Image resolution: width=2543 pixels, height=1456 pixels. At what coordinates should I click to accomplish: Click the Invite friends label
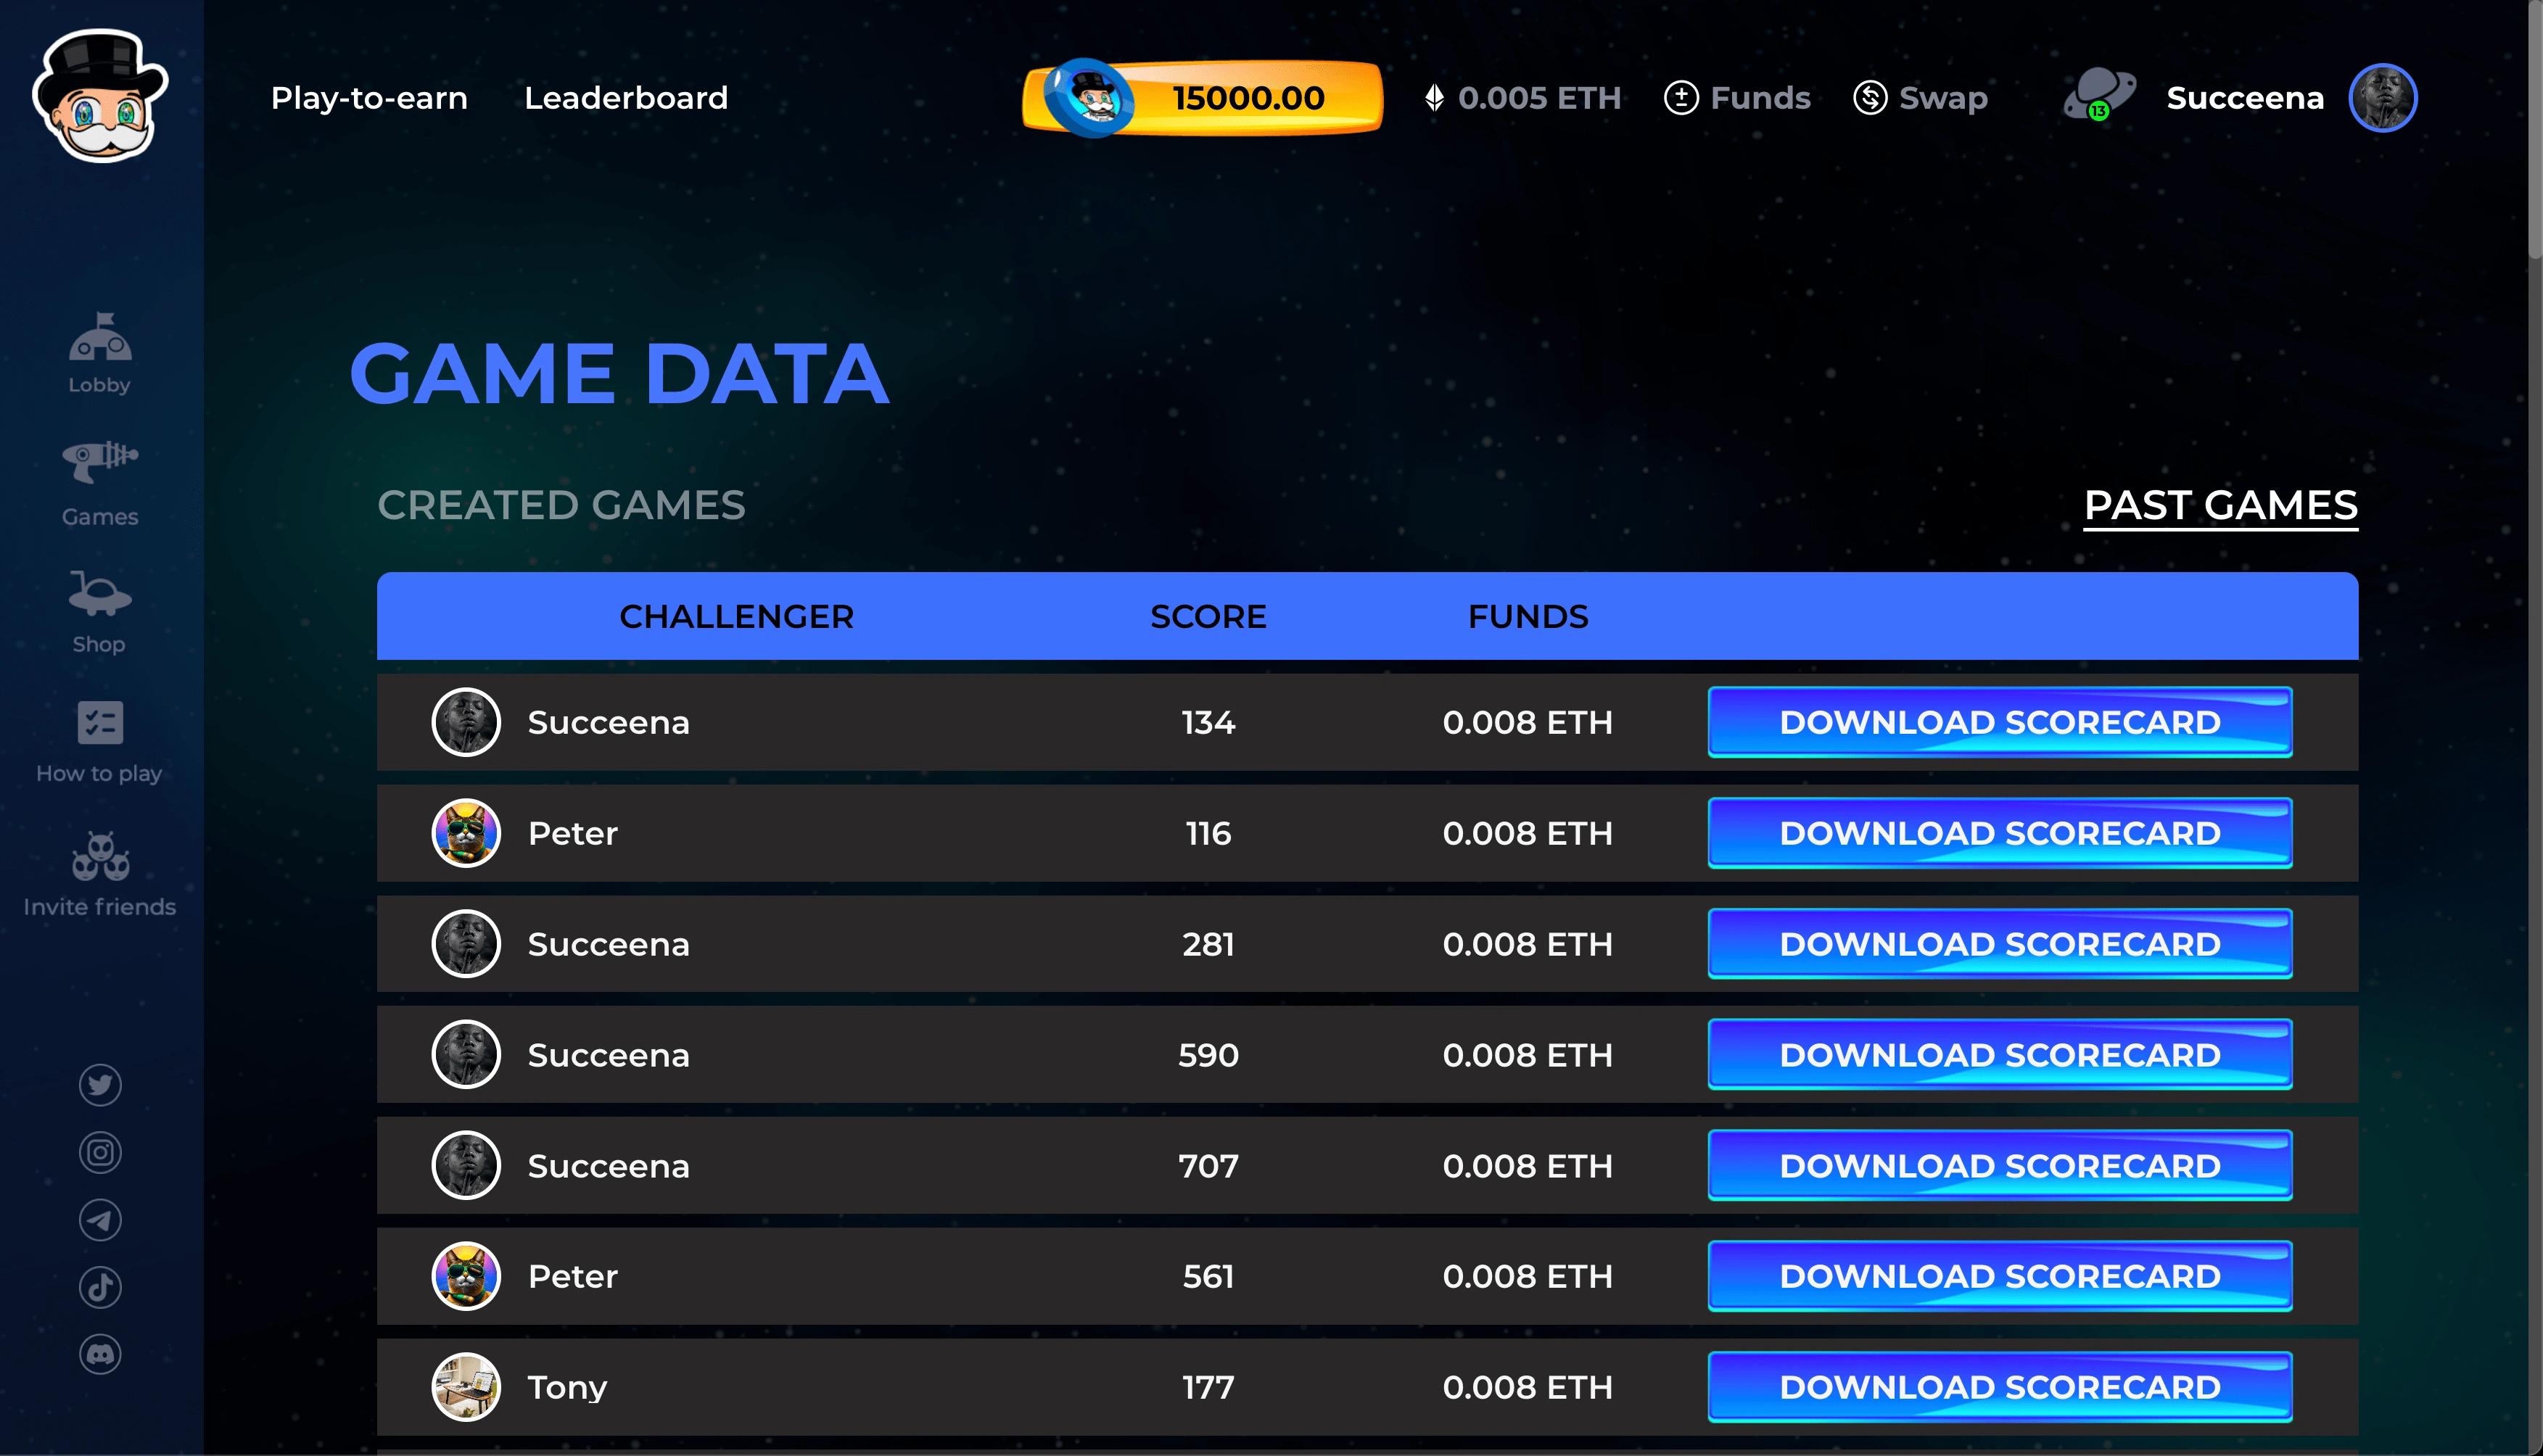point(99,907)
